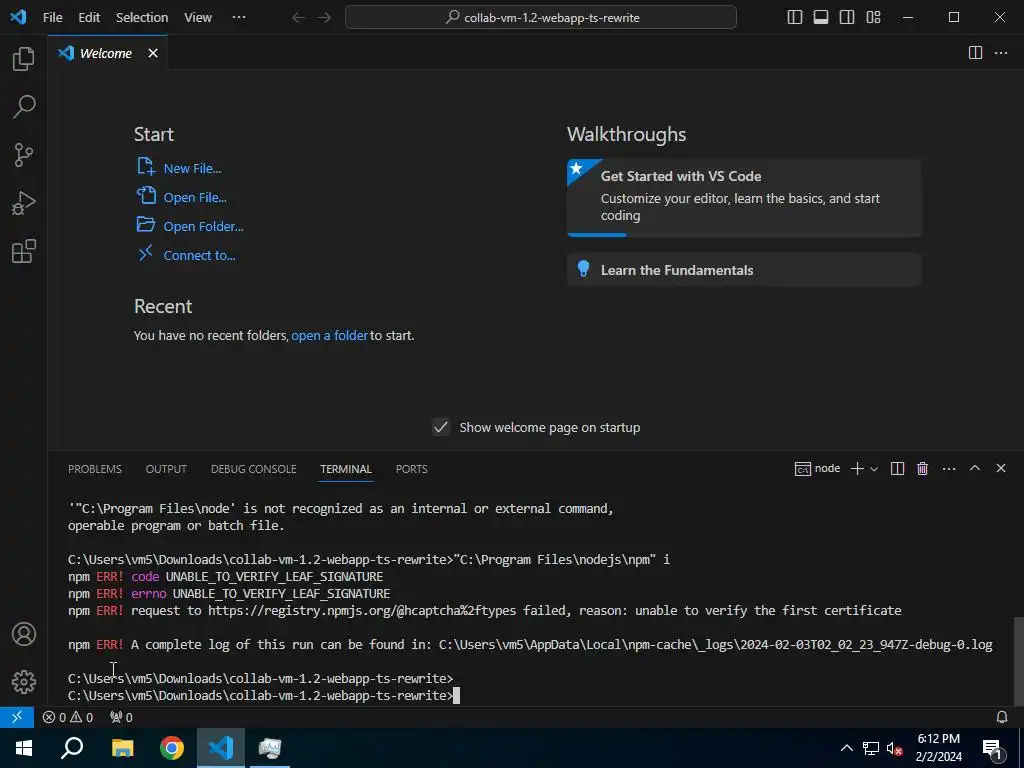
Task: Select the Welcome editor tab
Action: [x=108, y=53]
